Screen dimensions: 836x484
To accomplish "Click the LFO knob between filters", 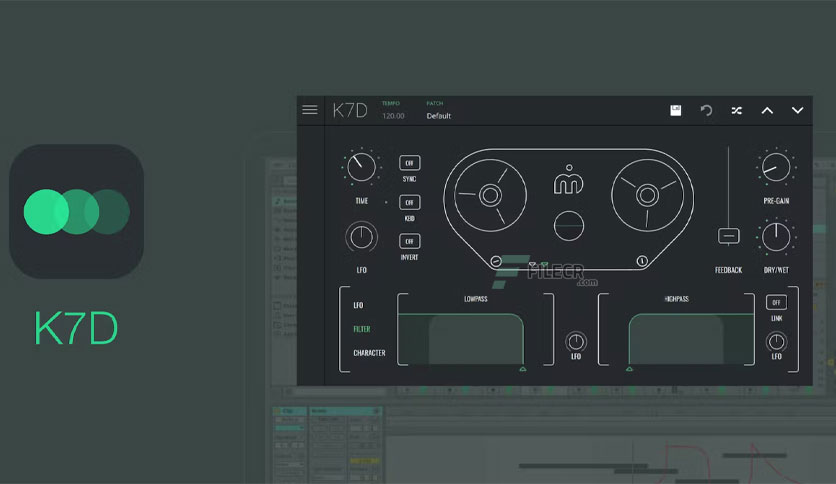I will coord(576,342).
